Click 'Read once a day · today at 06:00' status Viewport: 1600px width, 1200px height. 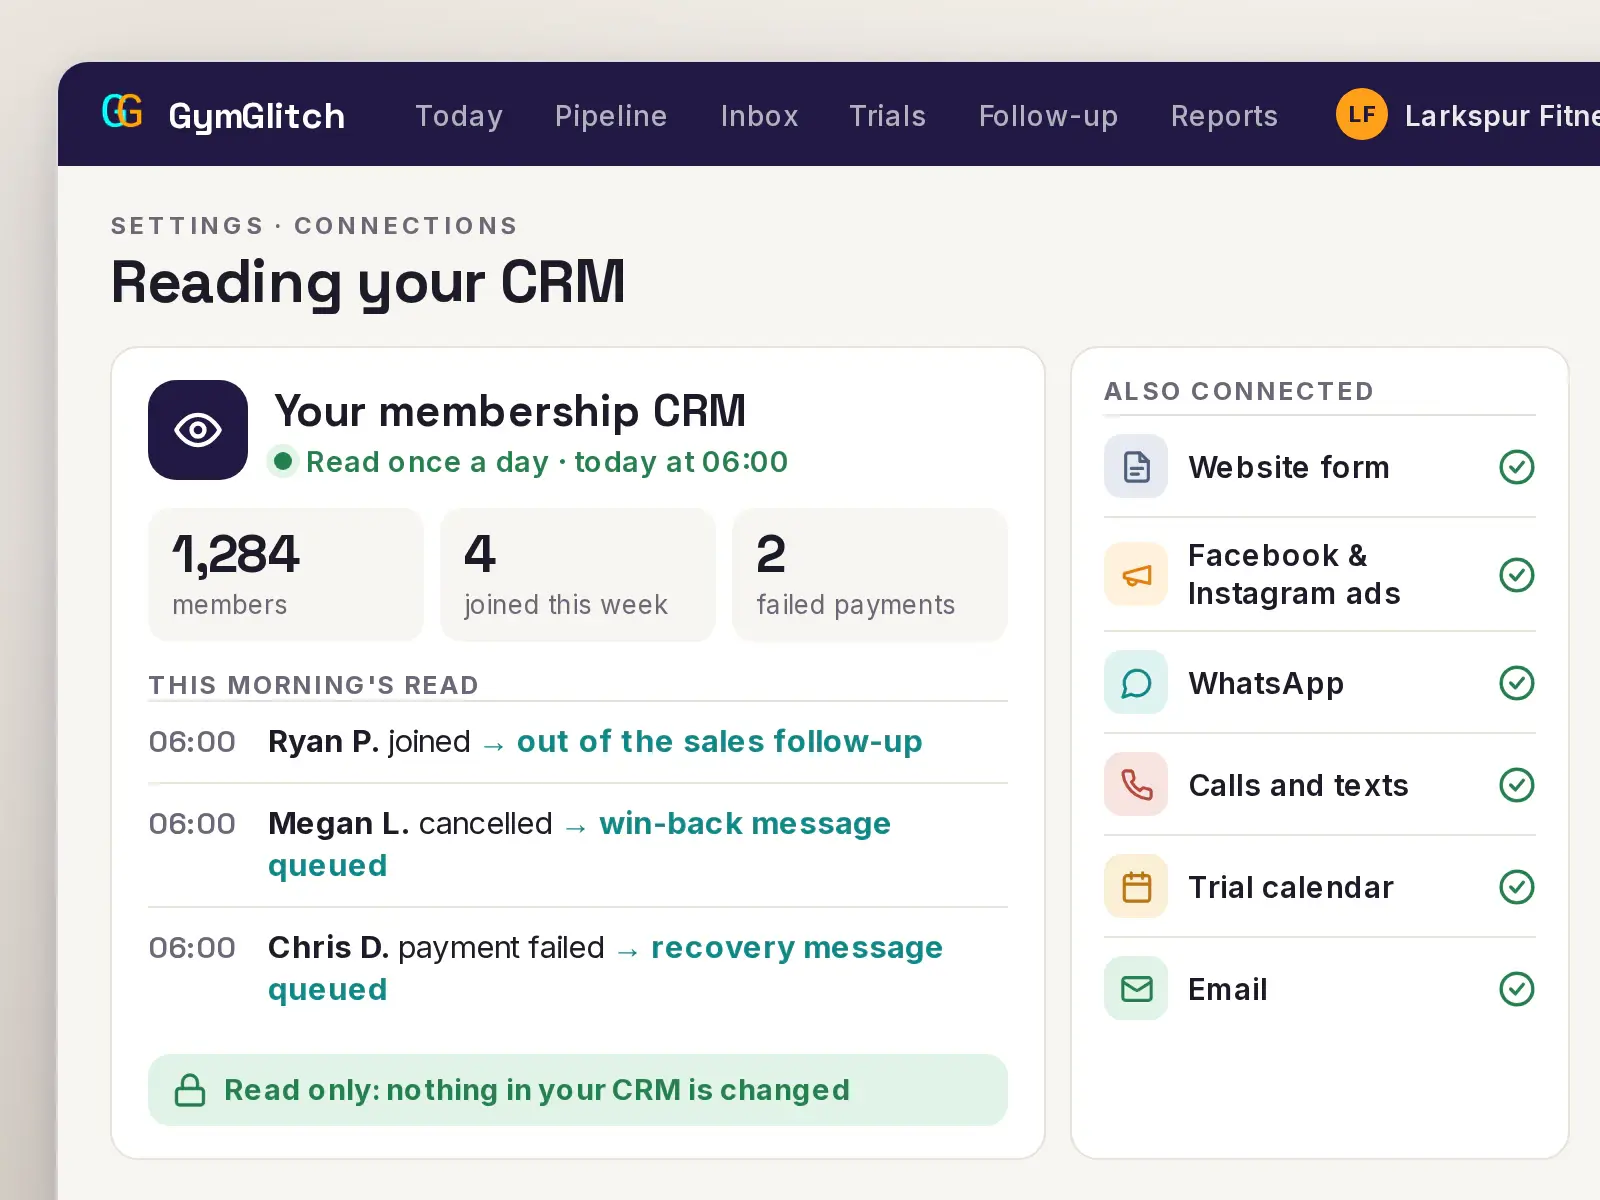pyautogui.click(x=547, y=462)
